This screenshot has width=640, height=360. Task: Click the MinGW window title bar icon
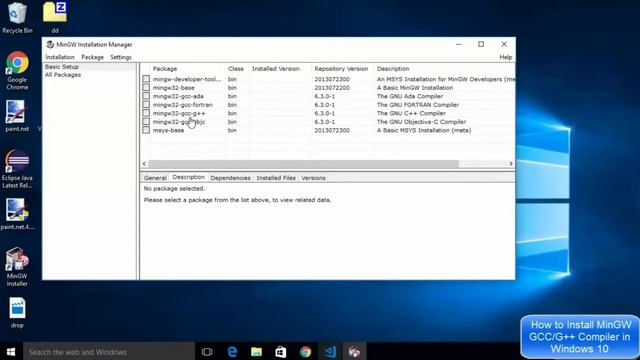pyautogui.click(x=50, y=44)
